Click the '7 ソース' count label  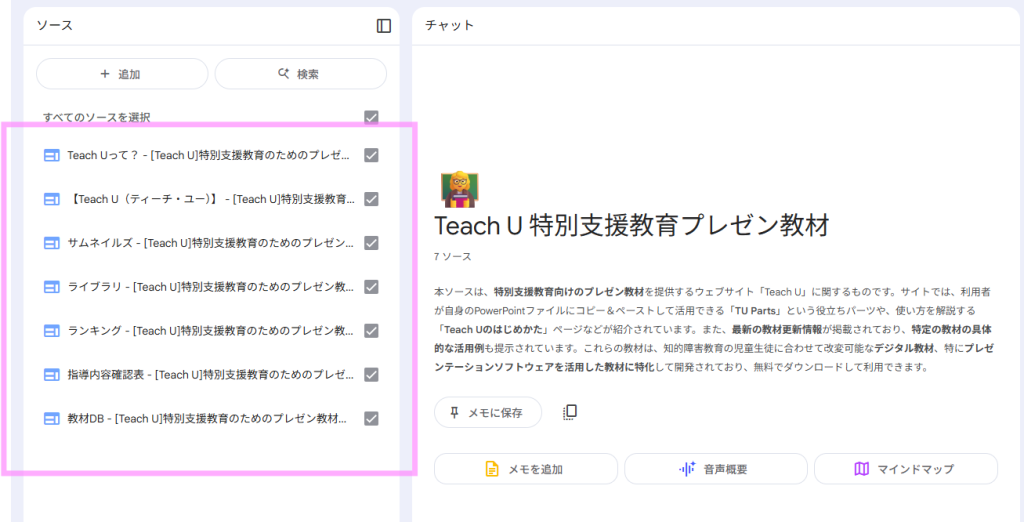[x=452, y=257]
